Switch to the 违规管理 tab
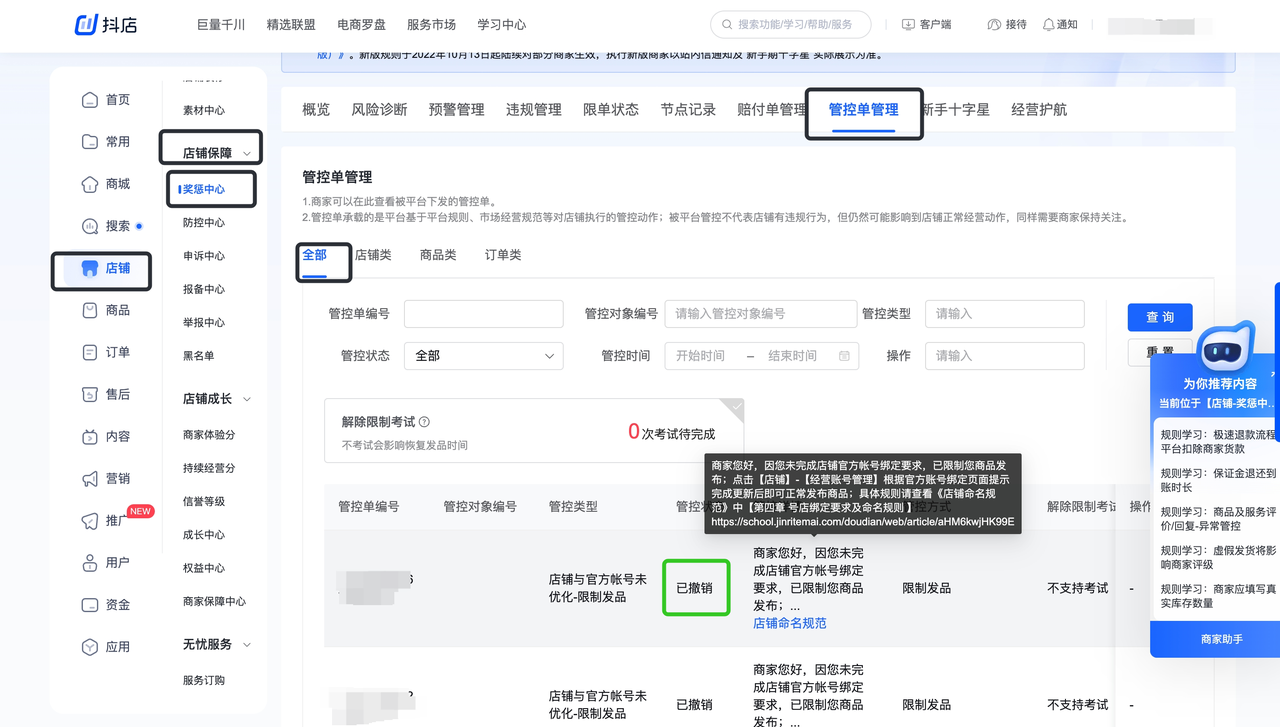The width and height of the screenshot is (1280, 727). point(533,110)
